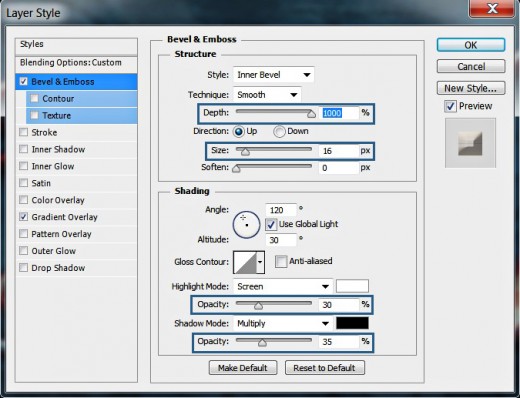Enable the Satin checkbox
Screen dimensions: 520x398
(23, 183)
